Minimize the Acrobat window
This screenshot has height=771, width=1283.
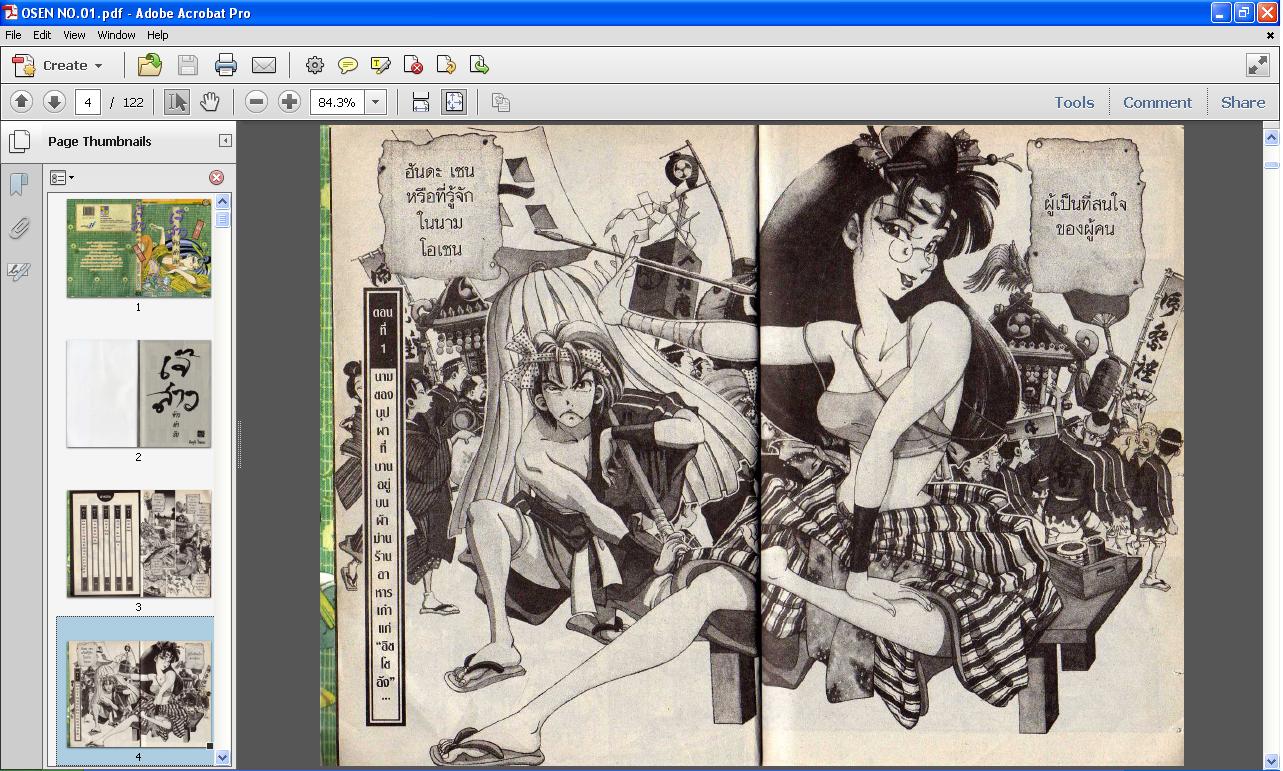click(x=1221, y=13)
